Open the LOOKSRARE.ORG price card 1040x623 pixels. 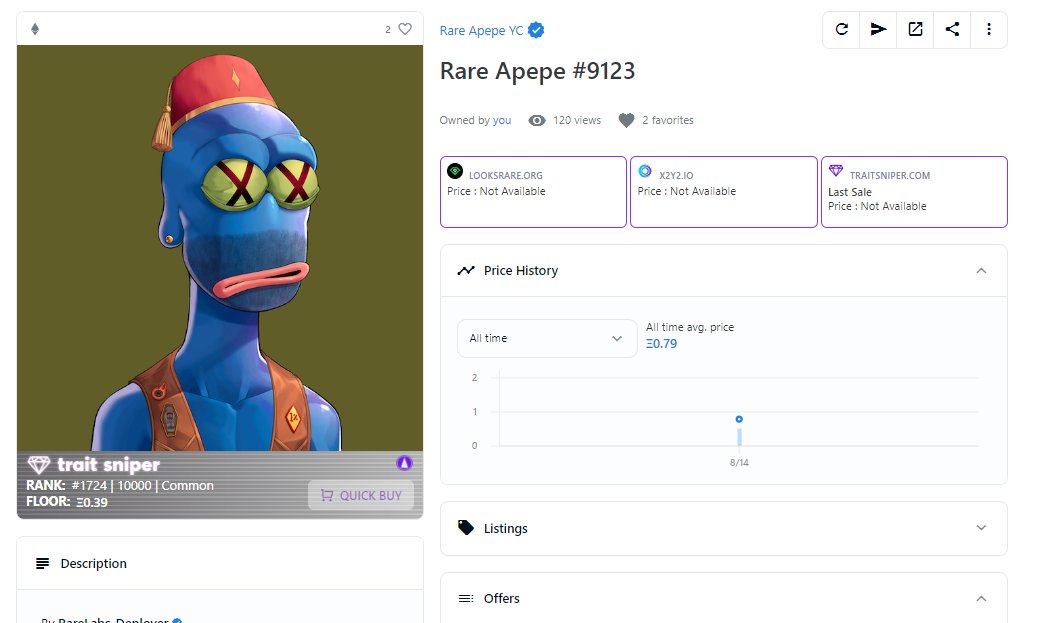pos(533,192)
